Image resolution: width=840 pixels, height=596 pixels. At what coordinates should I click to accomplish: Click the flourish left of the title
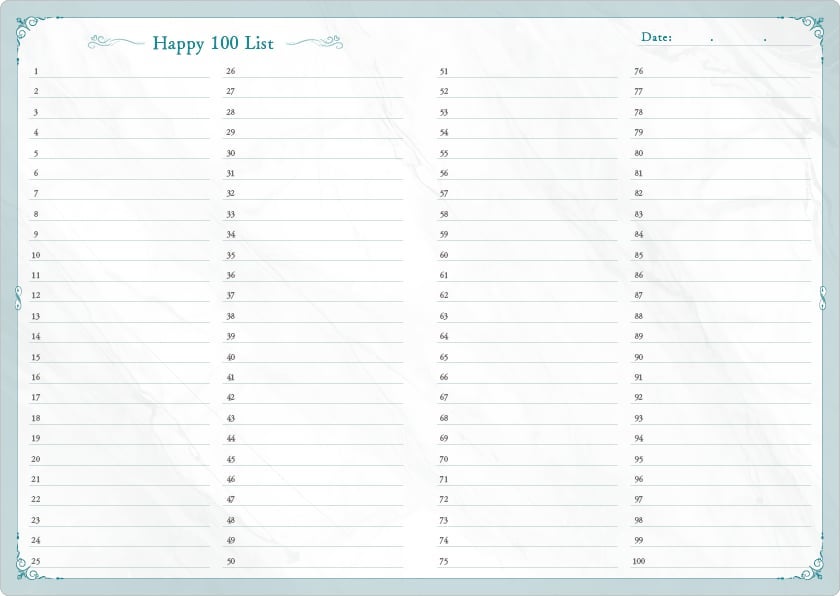point(116,42)
